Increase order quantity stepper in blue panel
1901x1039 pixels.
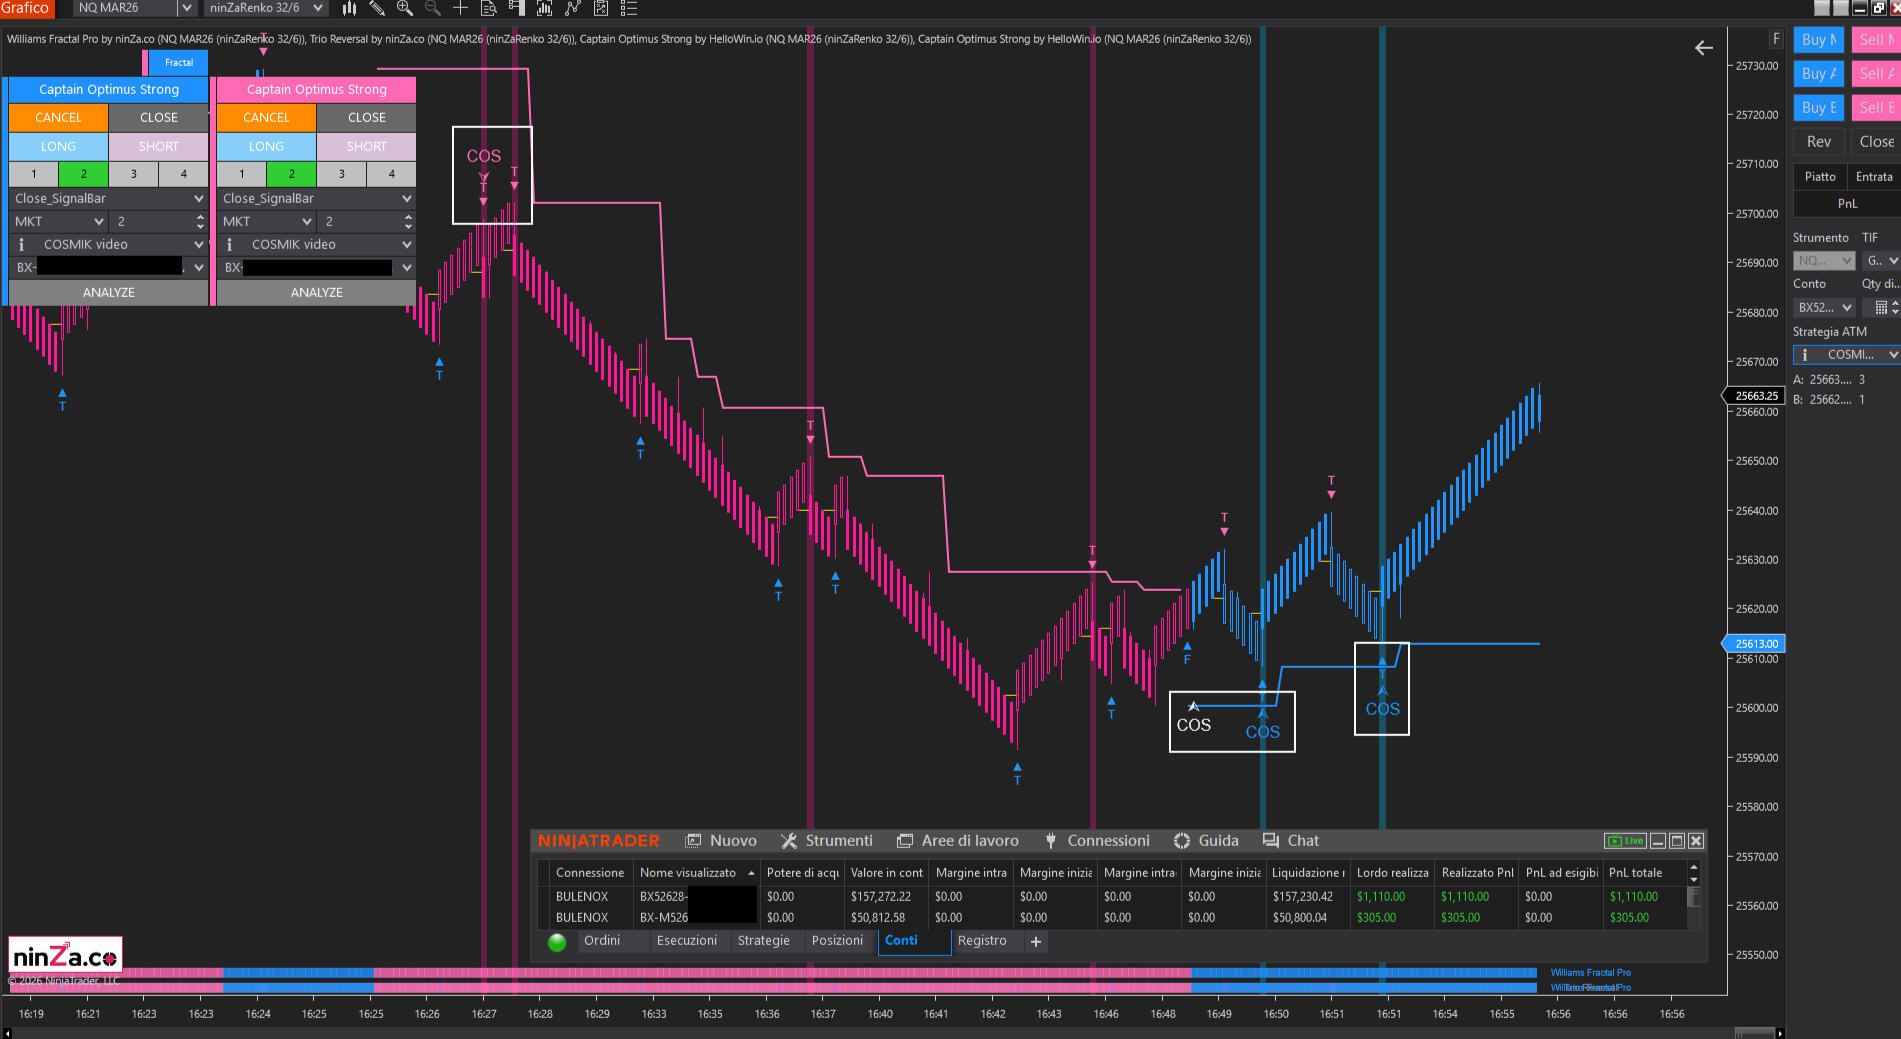[x=200, y=217]
